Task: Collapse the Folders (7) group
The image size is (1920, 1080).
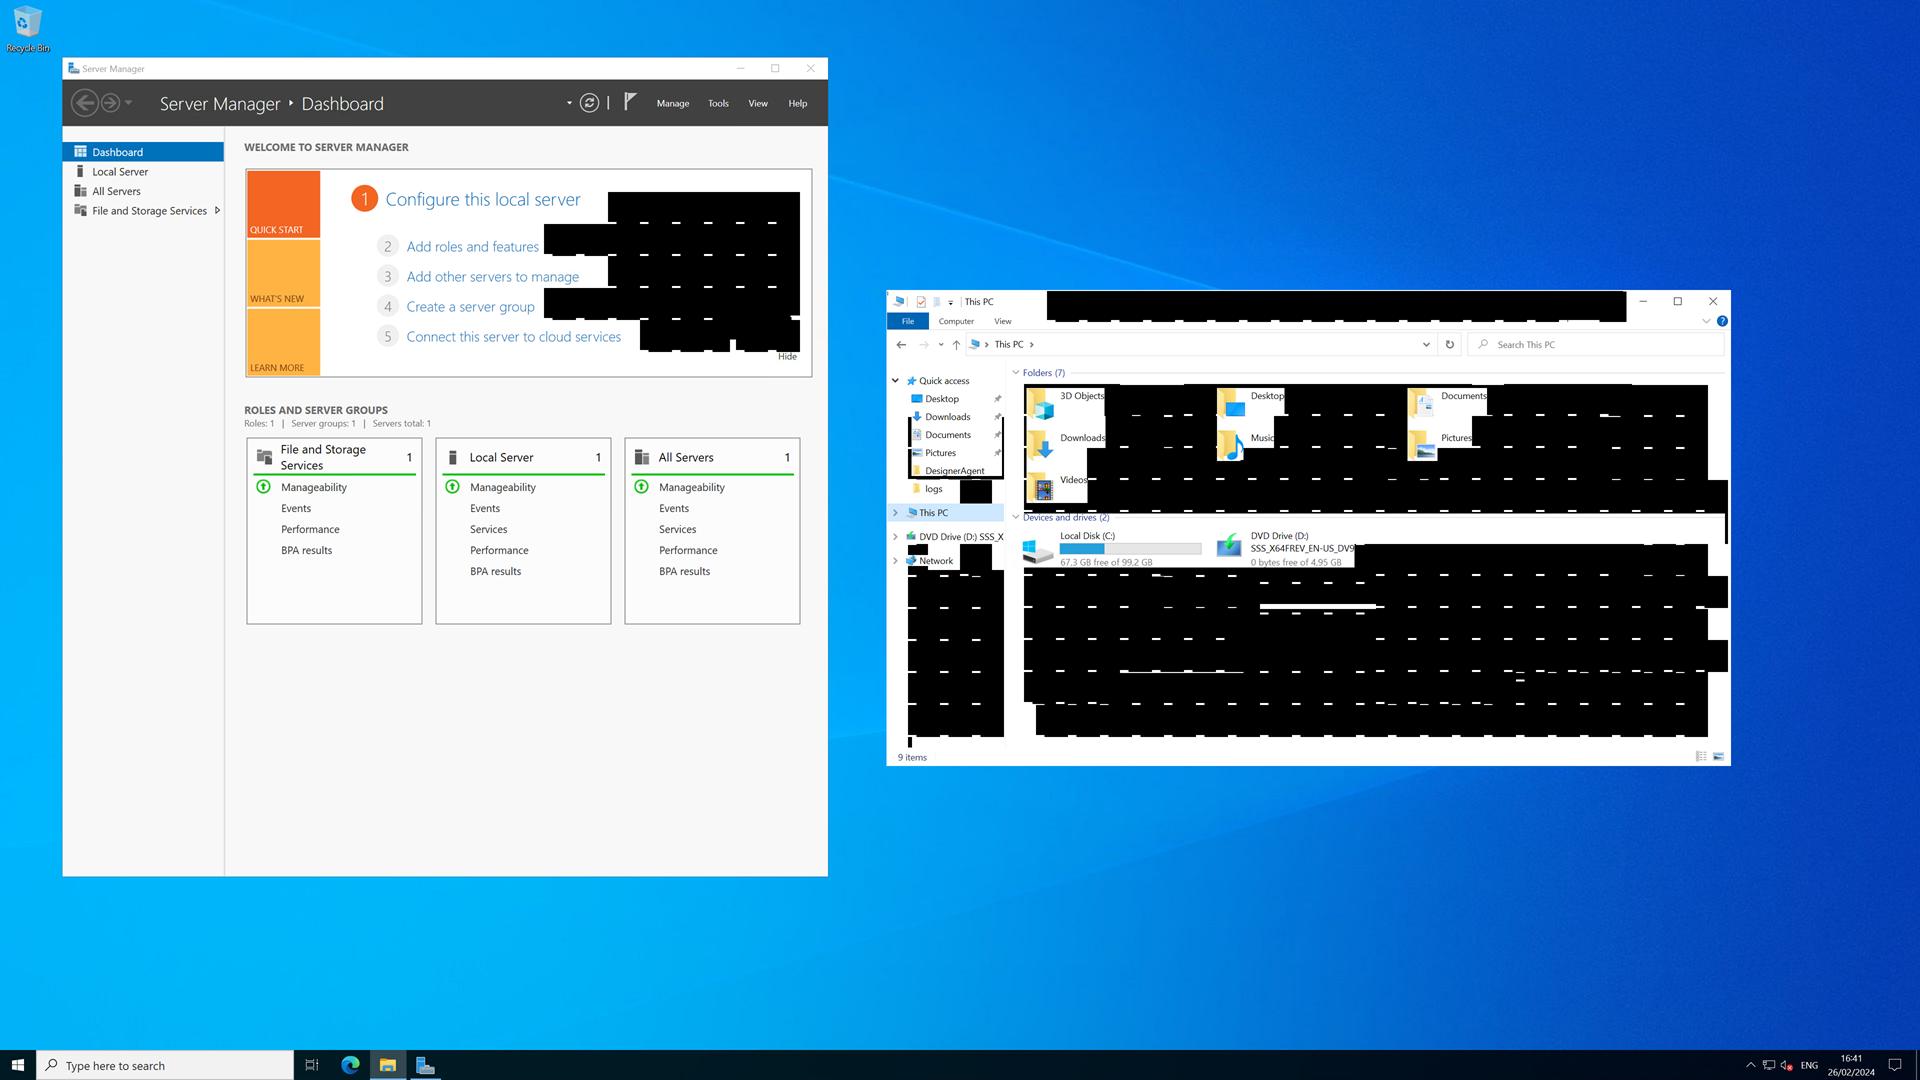Action: point(1016,373)
